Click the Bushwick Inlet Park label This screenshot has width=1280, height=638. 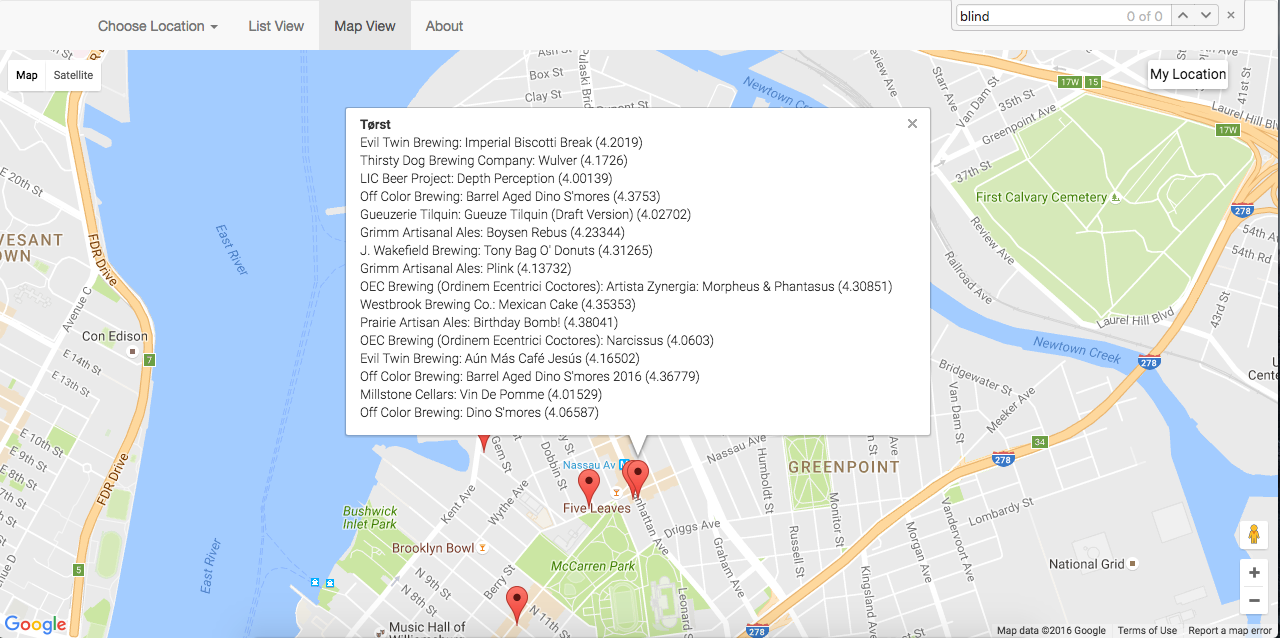(x=370, y=517)
